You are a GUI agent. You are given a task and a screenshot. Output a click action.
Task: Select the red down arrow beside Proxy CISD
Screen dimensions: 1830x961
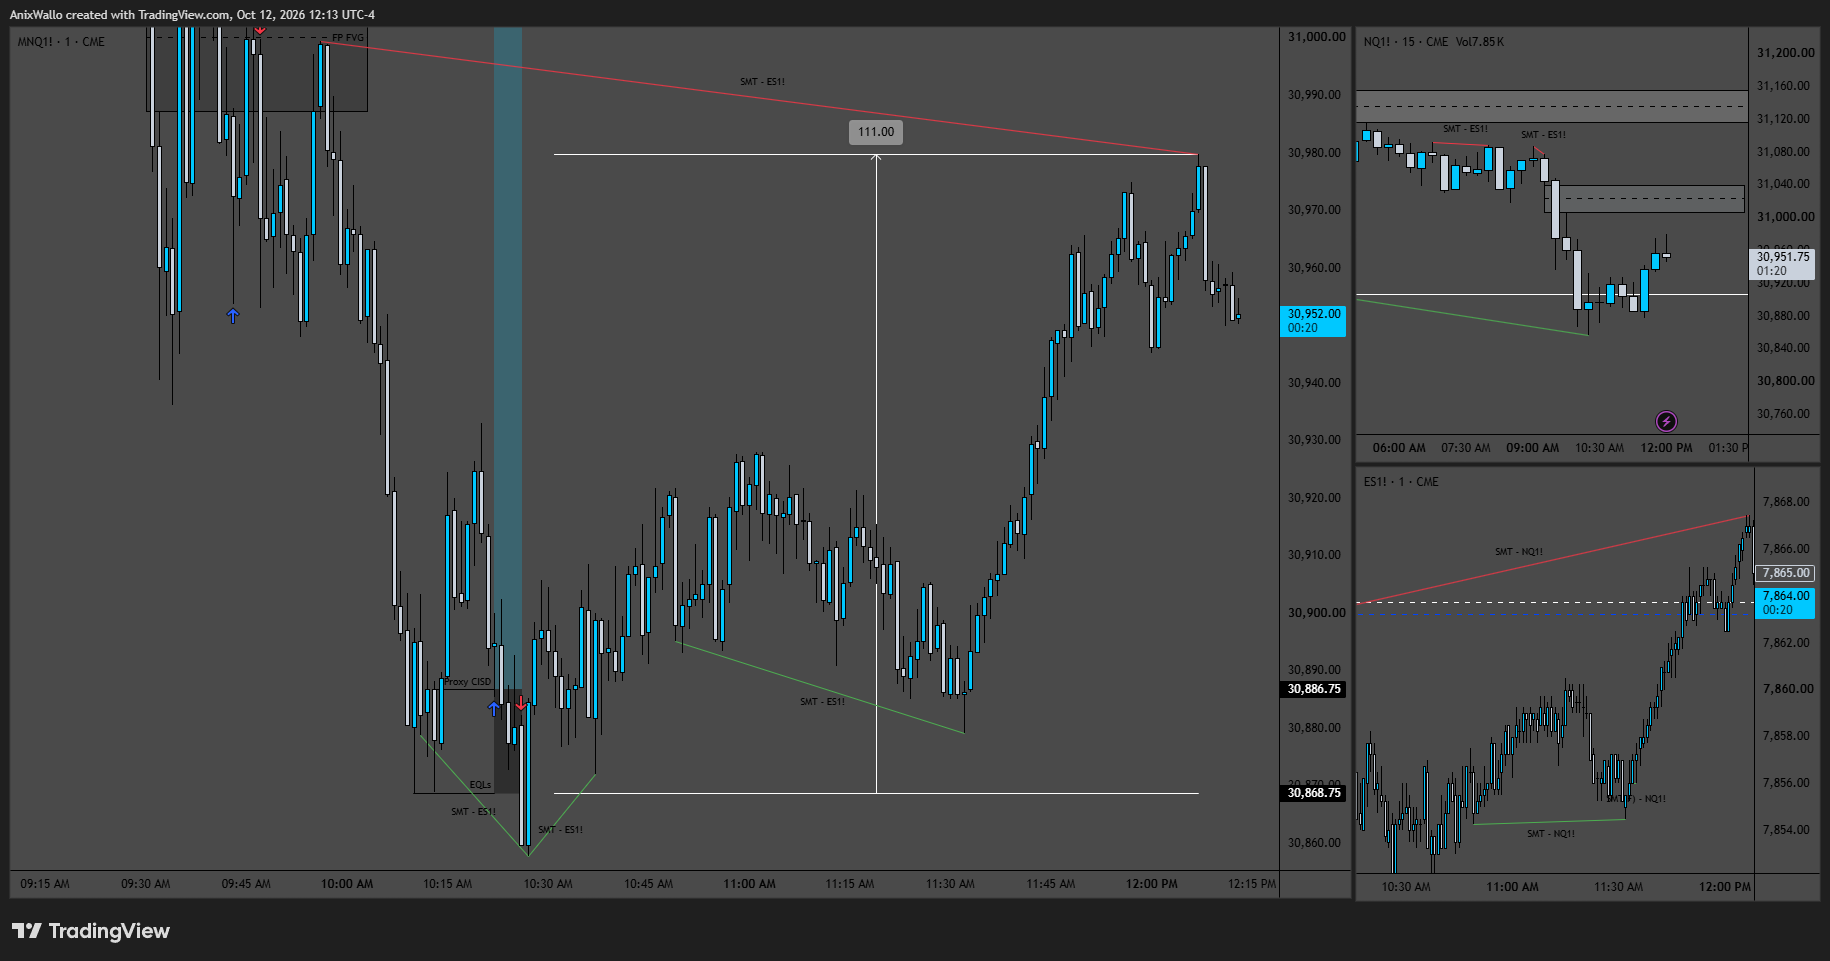point(520,703)
